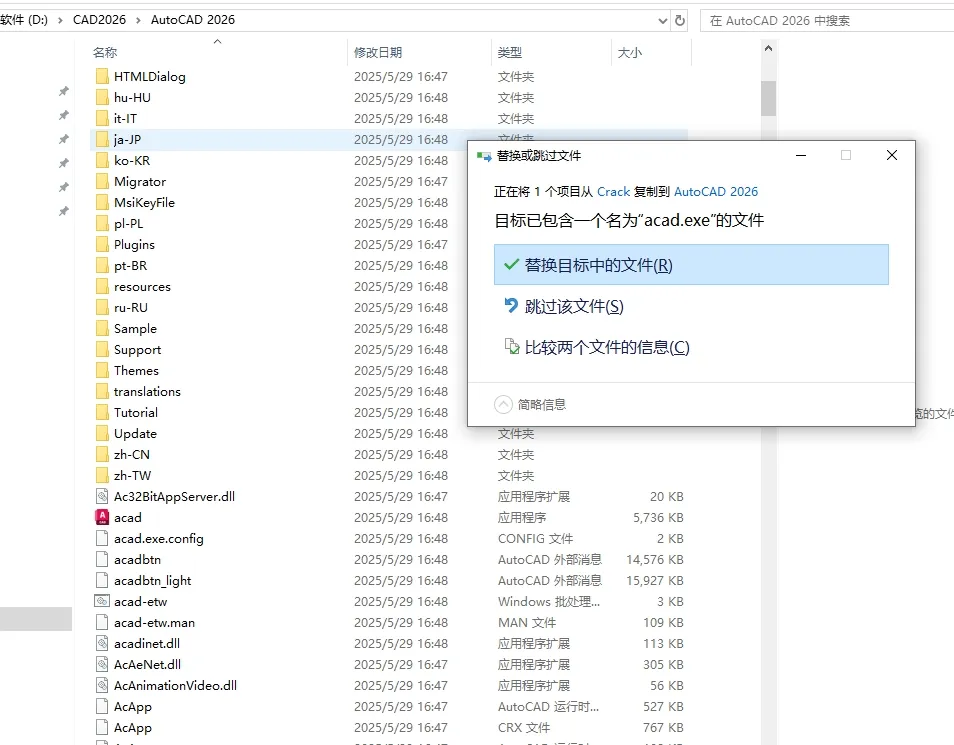Image resolution: width=954 pixels, height=745 pixels.
Task: Click the replace-or-skip dialog title icon
Action: coord(484,156)
